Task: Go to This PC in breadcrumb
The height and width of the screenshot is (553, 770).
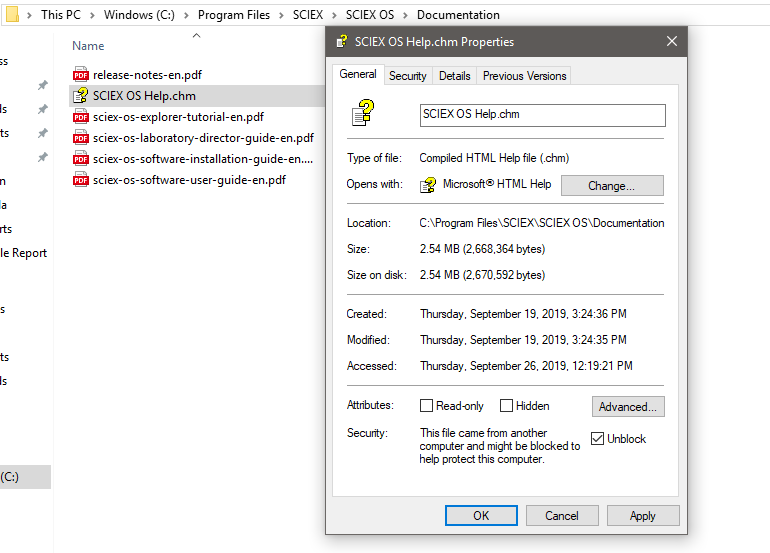Action: (x=61, y=15)
